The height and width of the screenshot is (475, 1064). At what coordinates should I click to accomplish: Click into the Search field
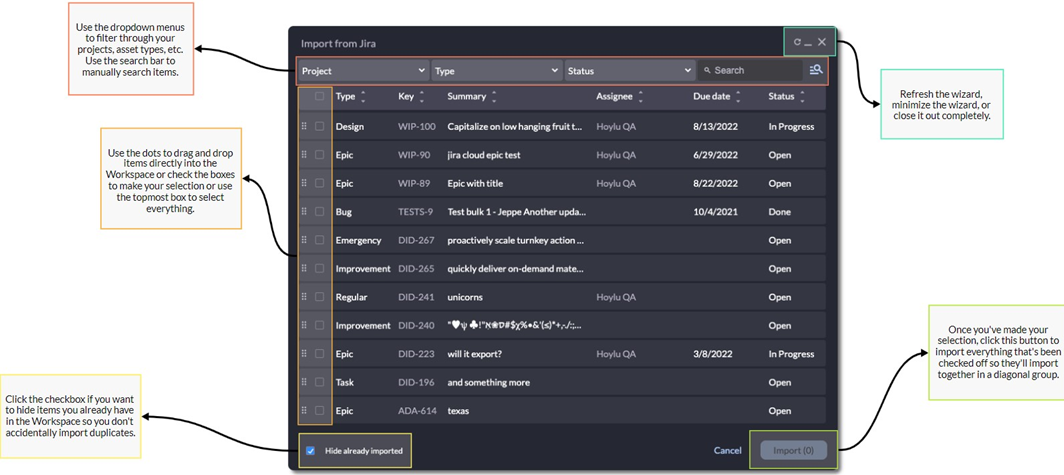click(750, 71)
